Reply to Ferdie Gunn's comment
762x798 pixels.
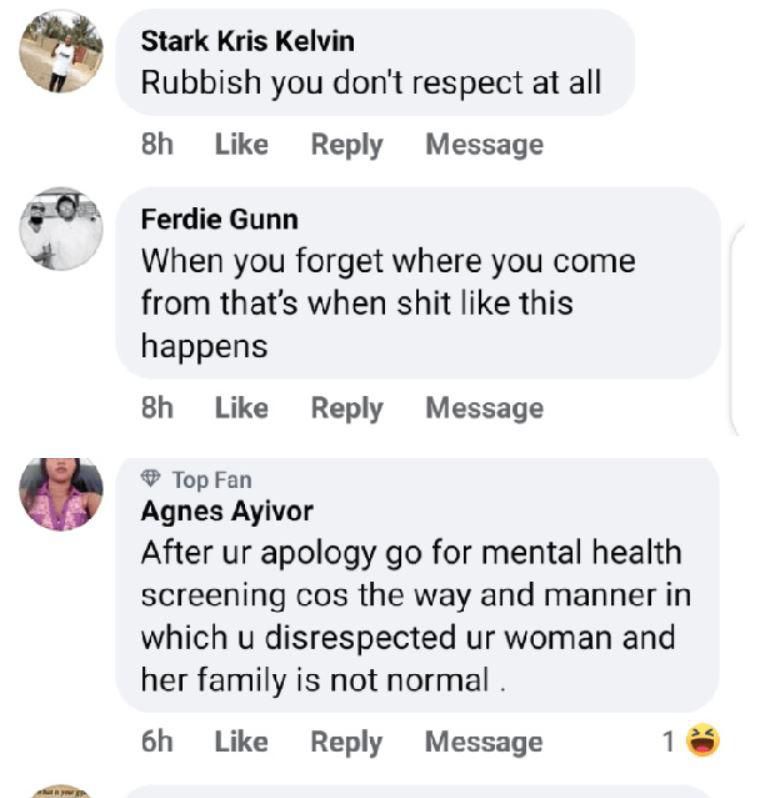point(346,408)
